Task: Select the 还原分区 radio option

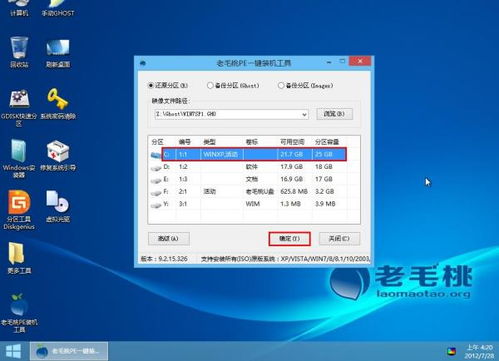Action: pyautogui.click(x=168, y=85)
